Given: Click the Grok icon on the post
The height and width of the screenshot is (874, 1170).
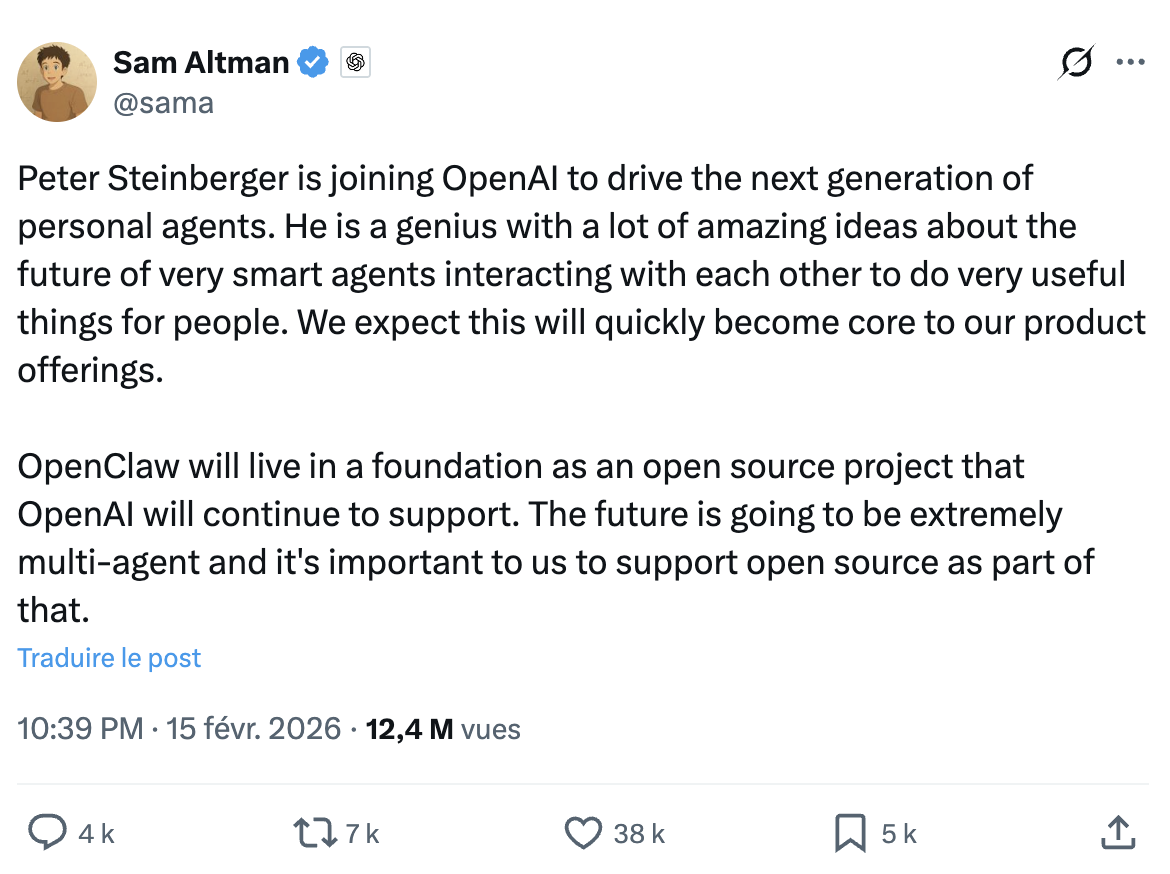Looking at the screenshot, I should point(1076,63).
